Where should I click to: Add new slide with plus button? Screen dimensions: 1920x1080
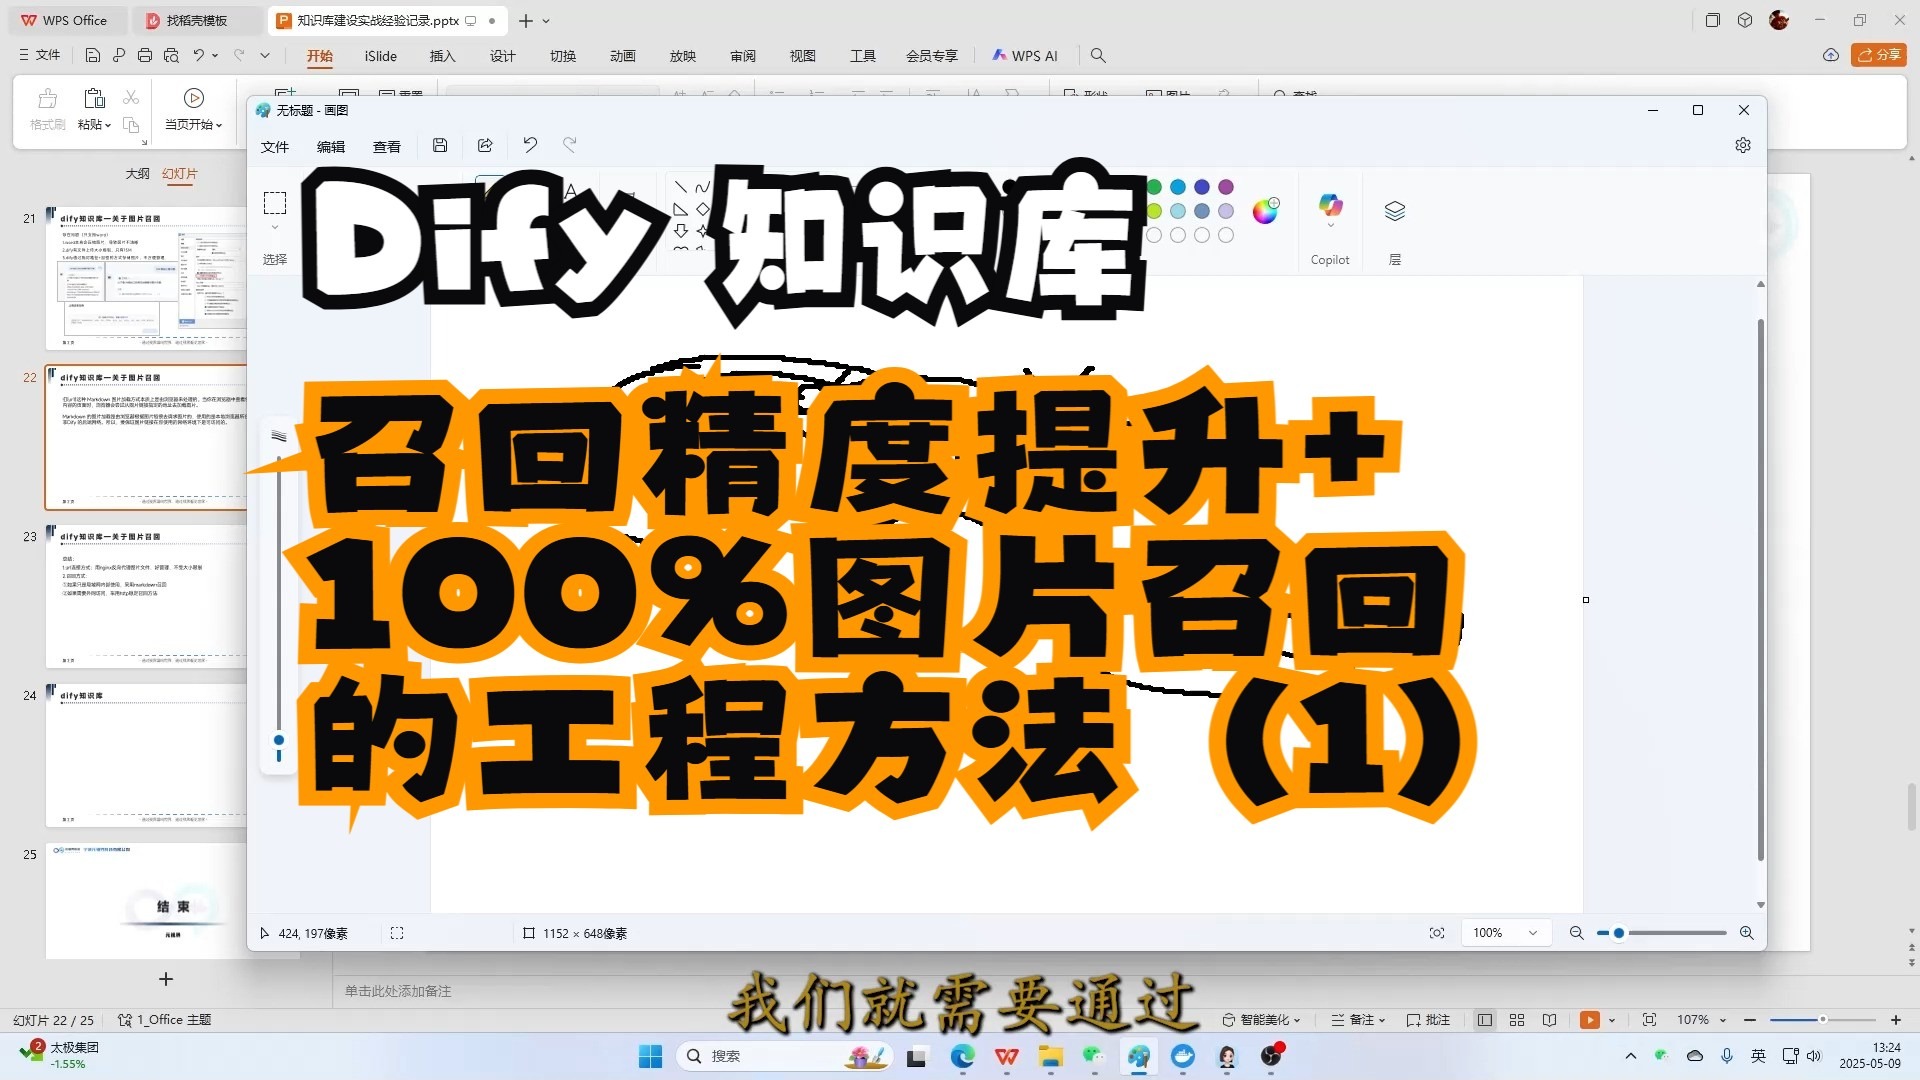coord(166,979)
